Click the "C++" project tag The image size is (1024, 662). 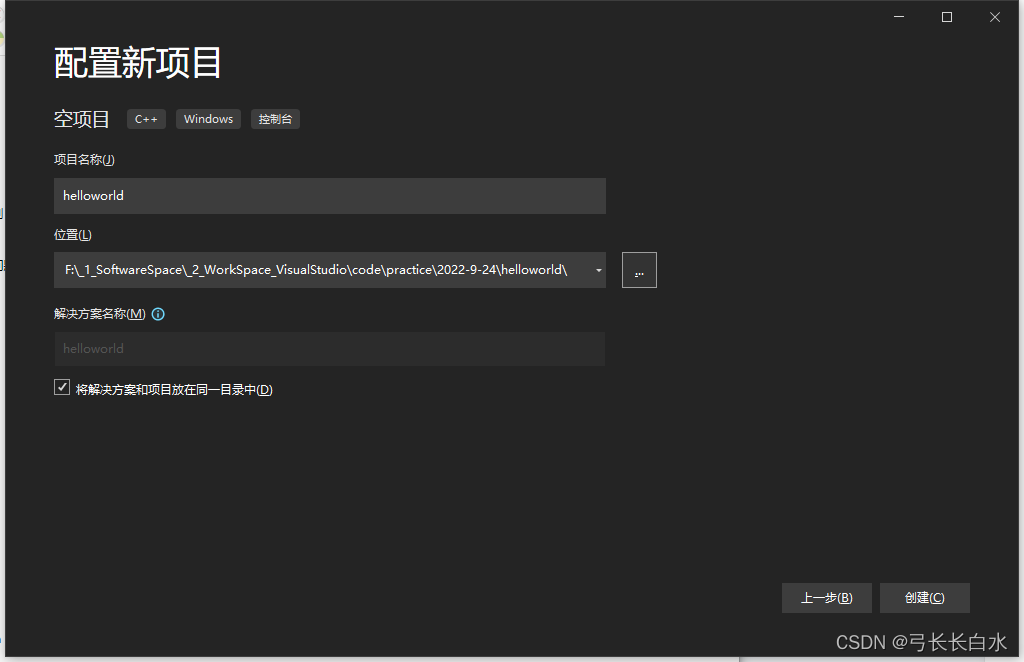tap(146, 118)
